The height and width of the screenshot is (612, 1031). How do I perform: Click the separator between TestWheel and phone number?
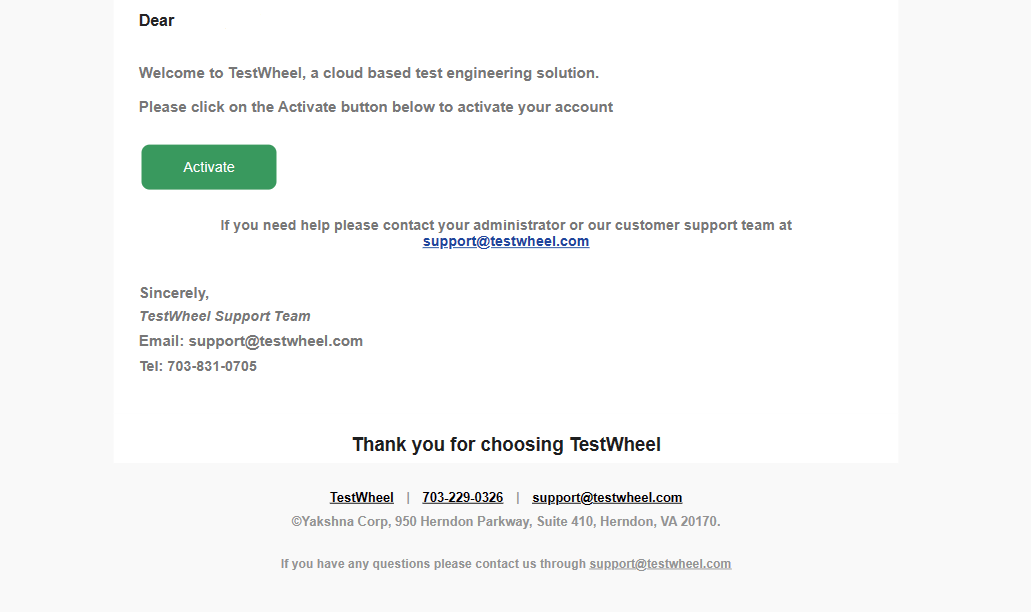coord(408,497)
